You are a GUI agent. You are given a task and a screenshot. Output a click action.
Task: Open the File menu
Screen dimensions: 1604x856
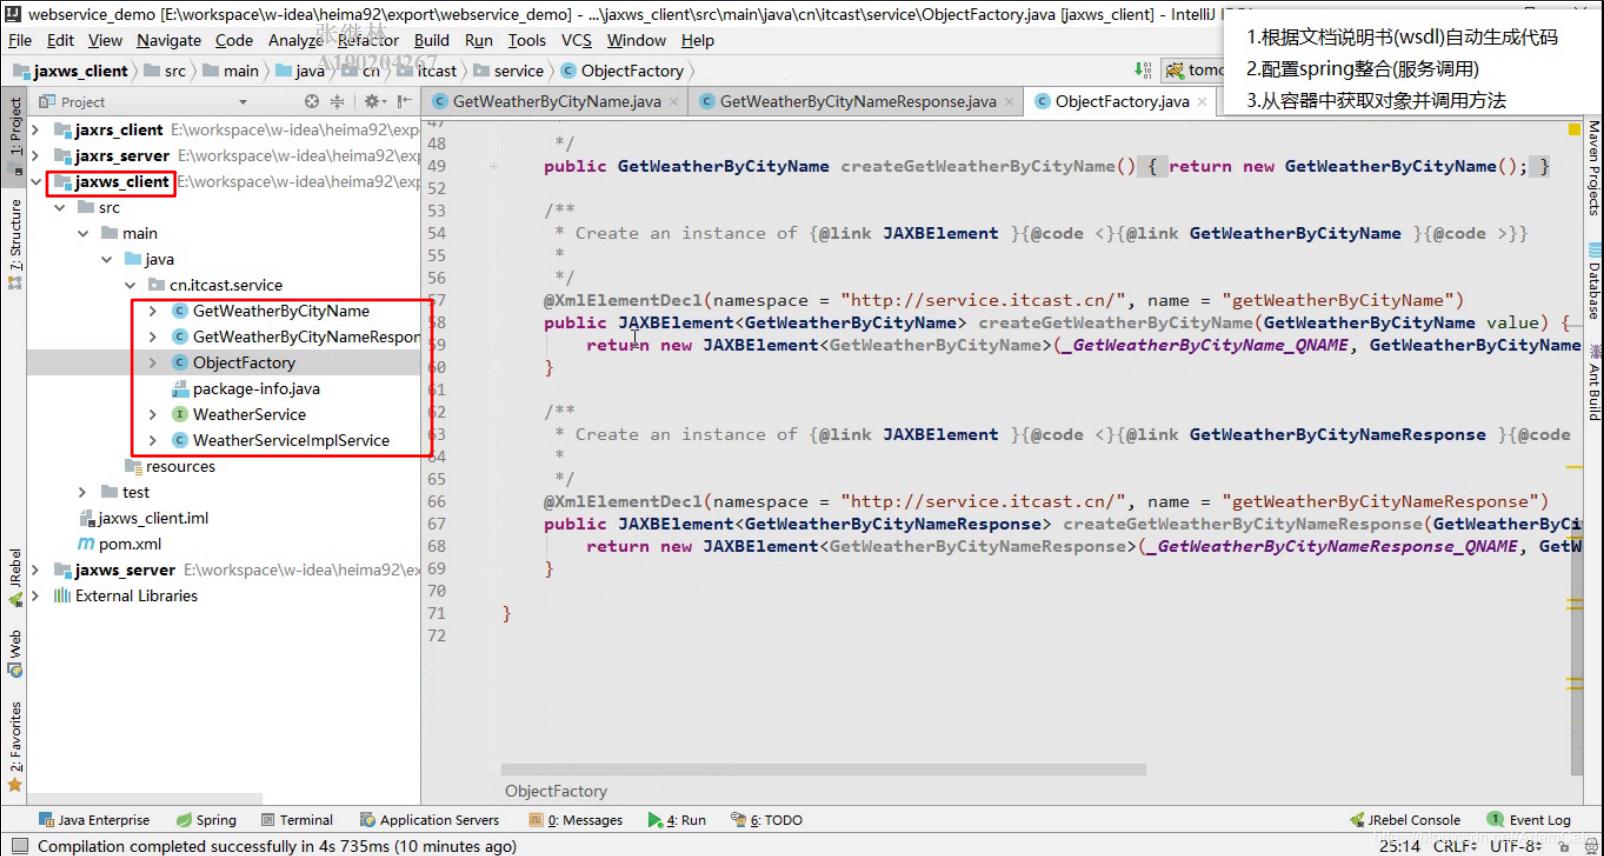20,40
